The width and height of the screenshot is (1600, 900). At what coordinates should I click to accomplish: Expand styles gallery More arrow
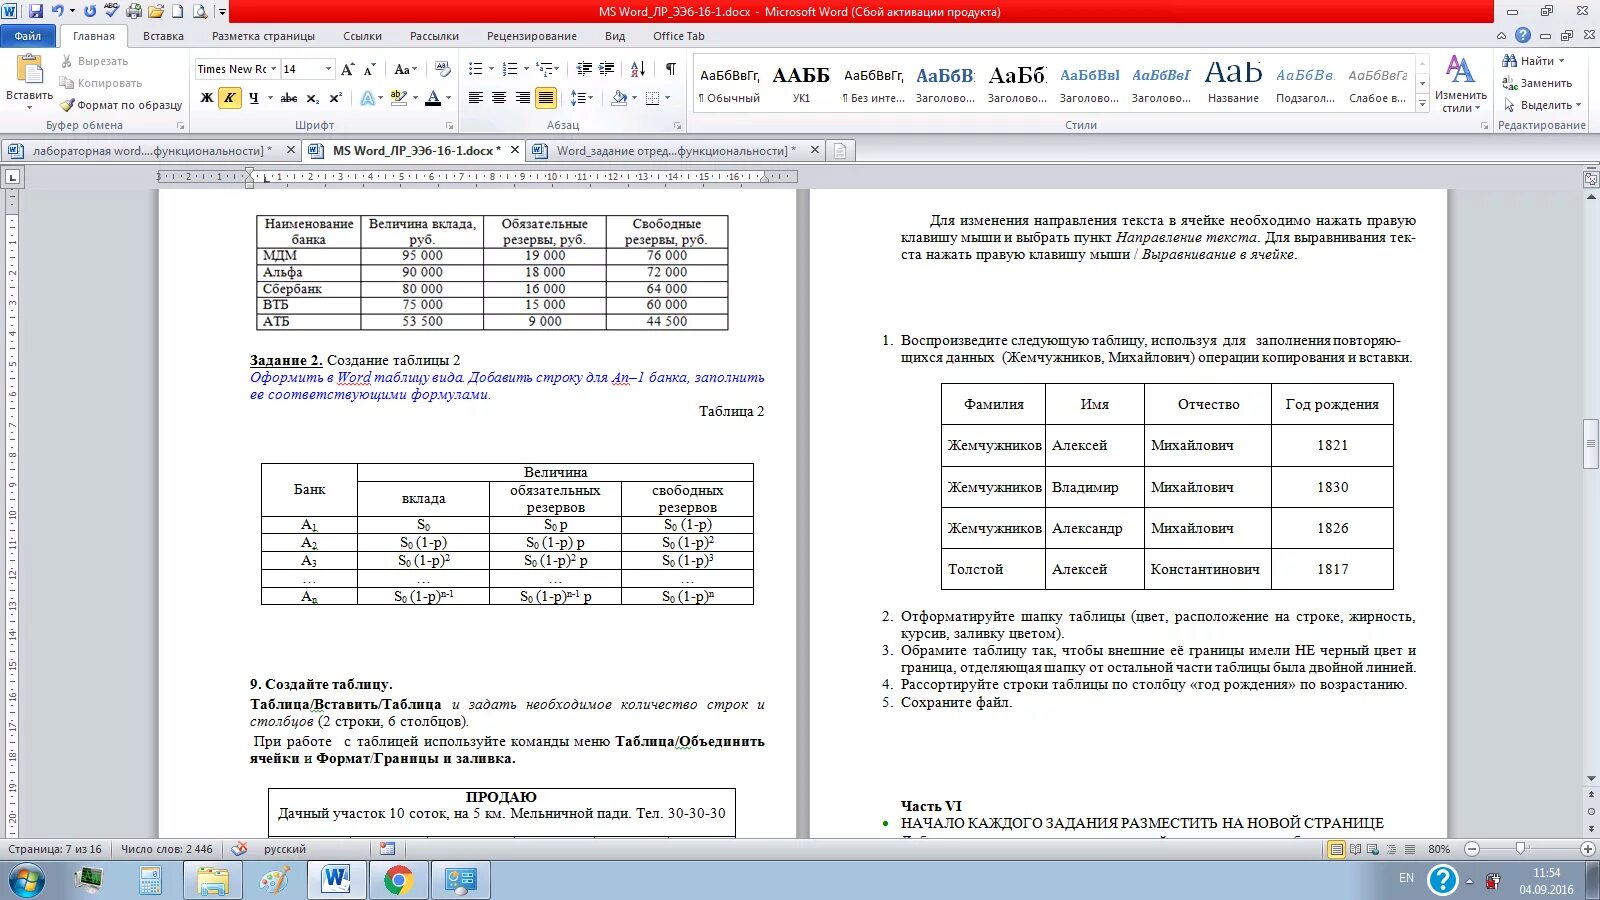(x=1422, y=104)
